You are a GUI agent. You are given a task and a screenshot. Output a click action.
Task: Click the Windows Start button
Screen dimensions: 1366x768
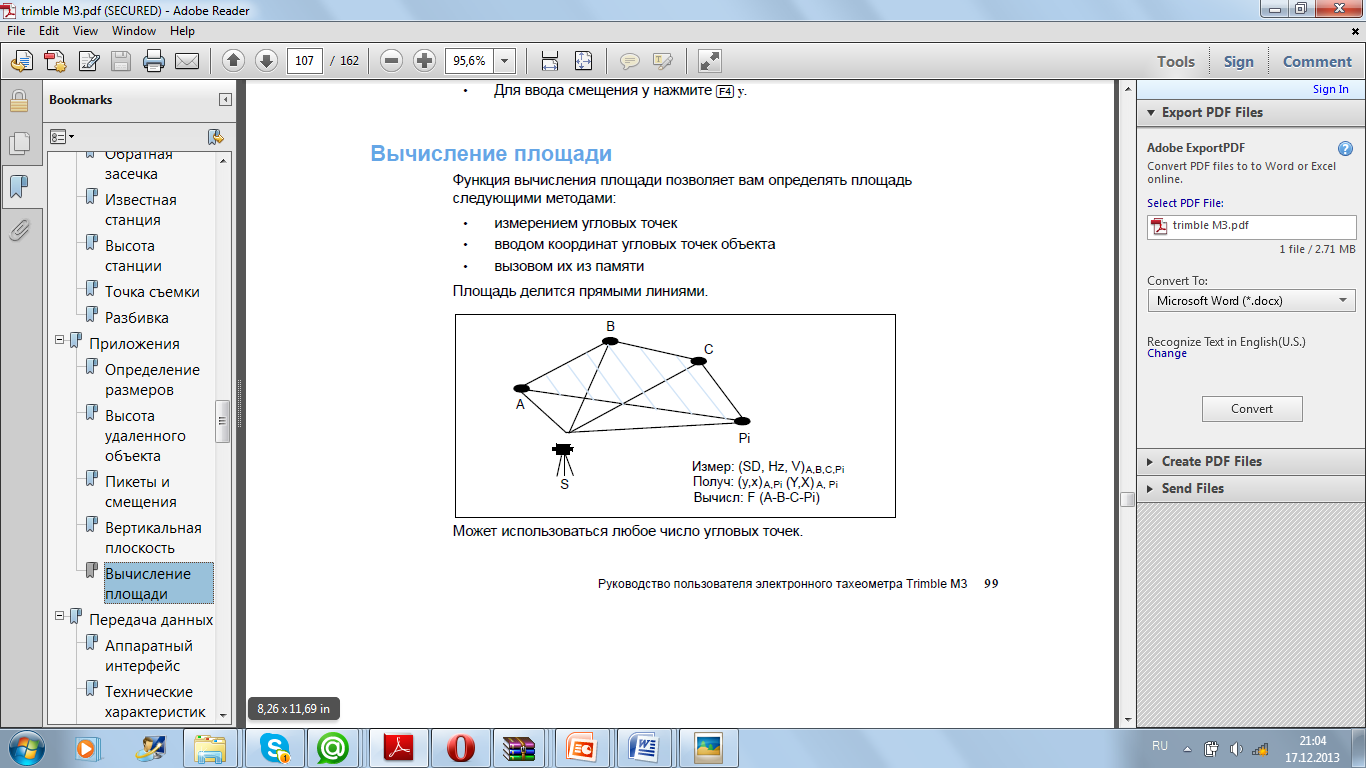24,746
